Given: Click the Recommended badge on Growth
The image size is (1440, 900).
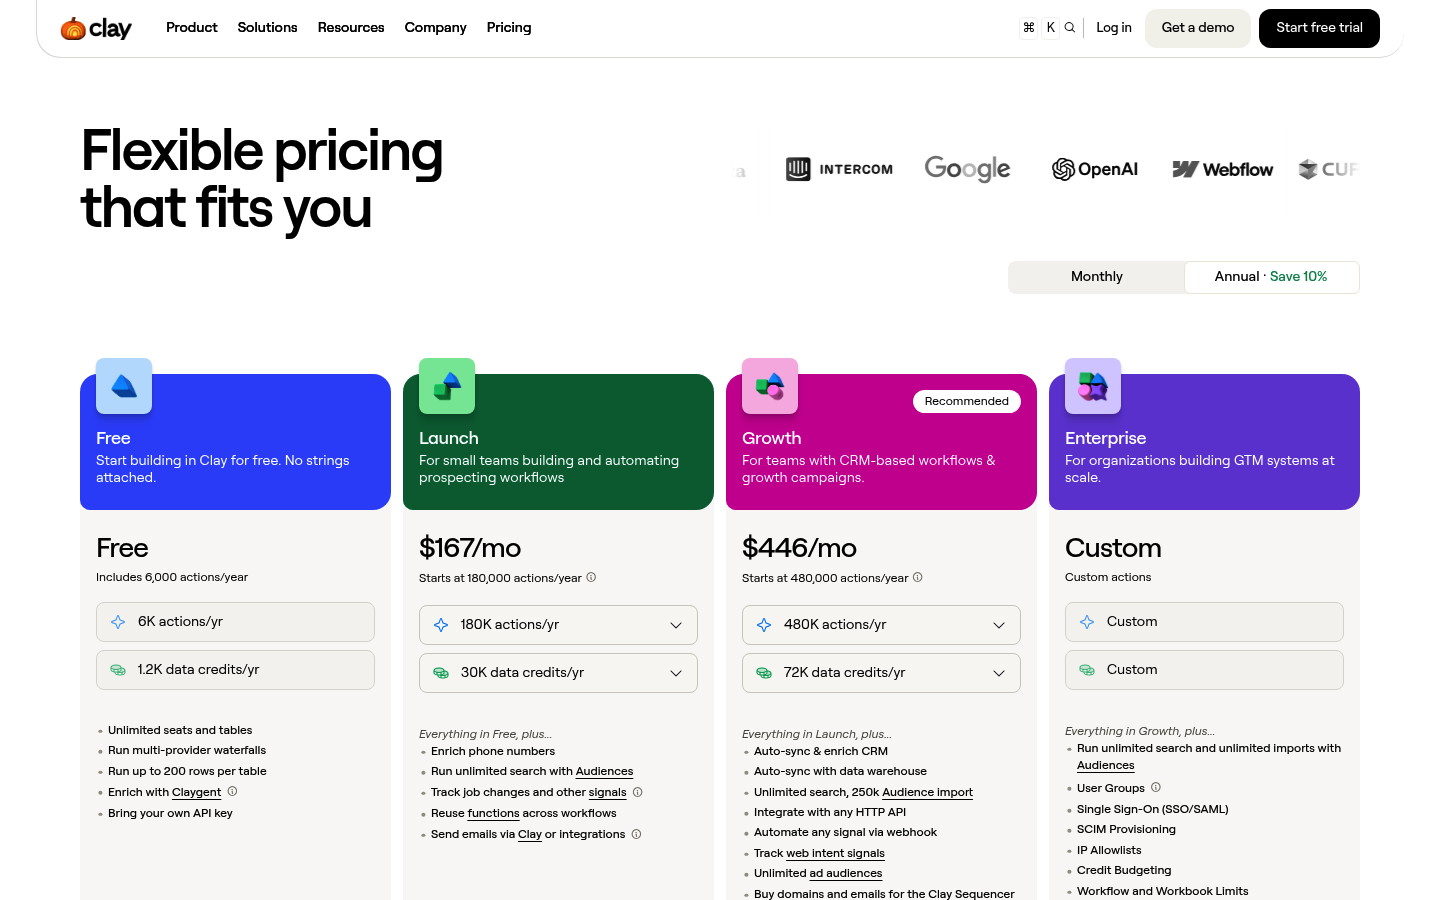Looking at the screenshot, I should coord(967,401).
